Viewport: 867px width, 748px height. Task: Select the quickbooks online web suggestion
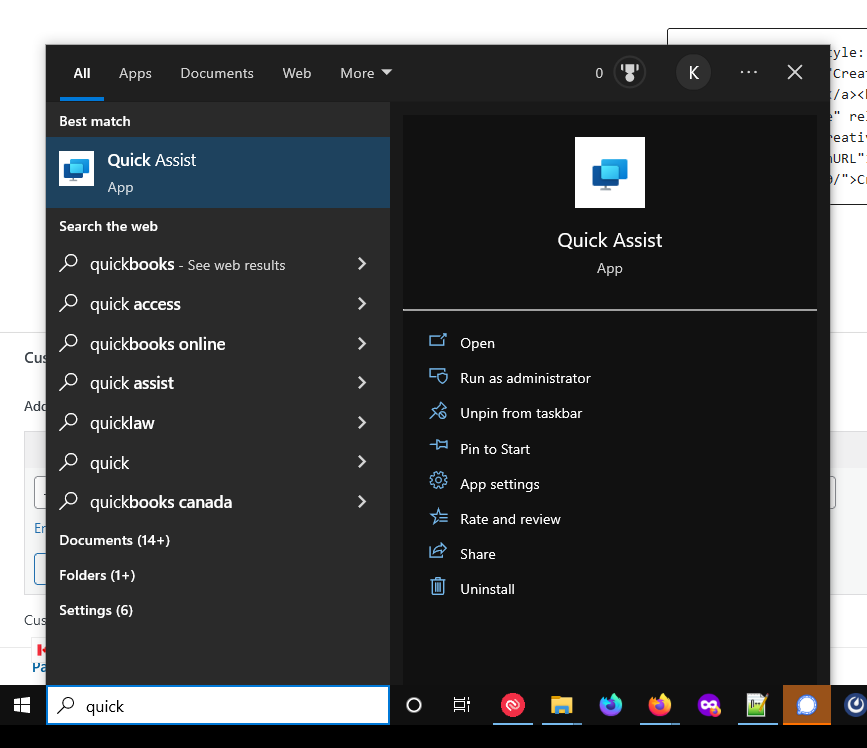pyautogui.click(x=218, y=344)
